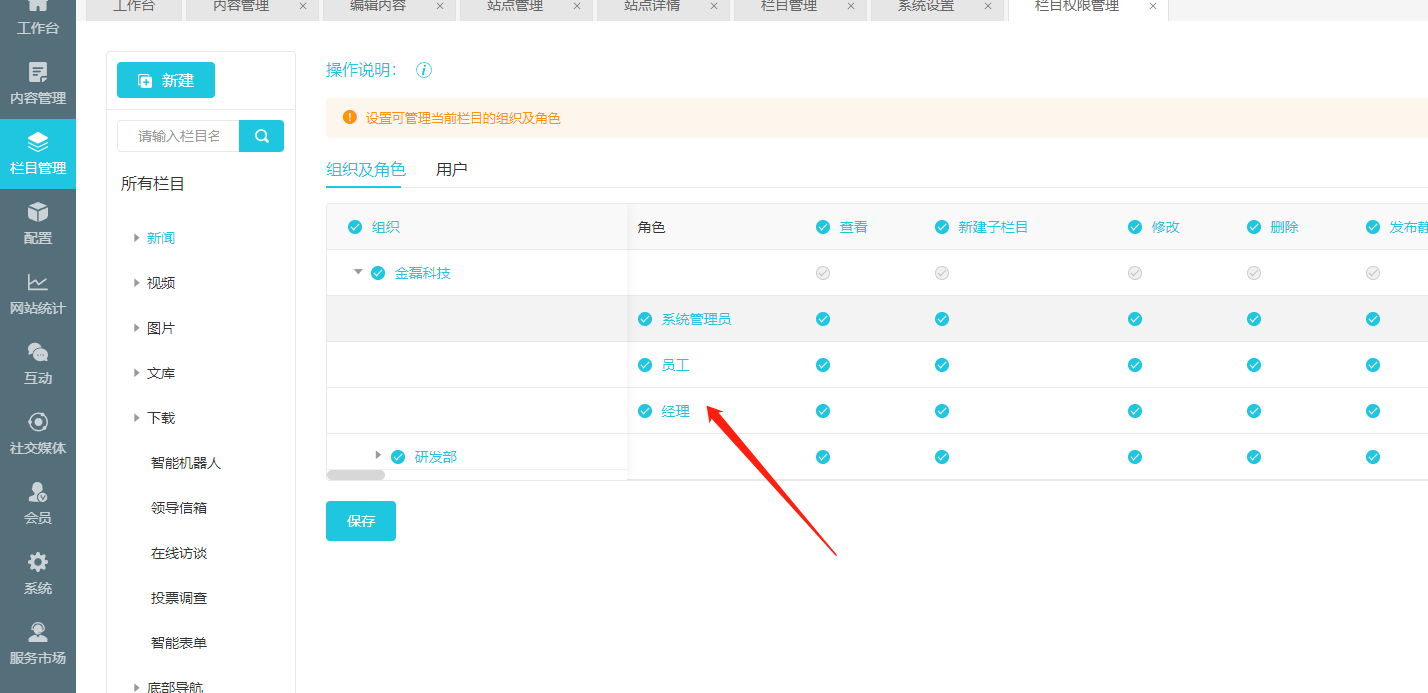Close the 站点管理 tab
Screen dimensions: 1428x693
577,6
